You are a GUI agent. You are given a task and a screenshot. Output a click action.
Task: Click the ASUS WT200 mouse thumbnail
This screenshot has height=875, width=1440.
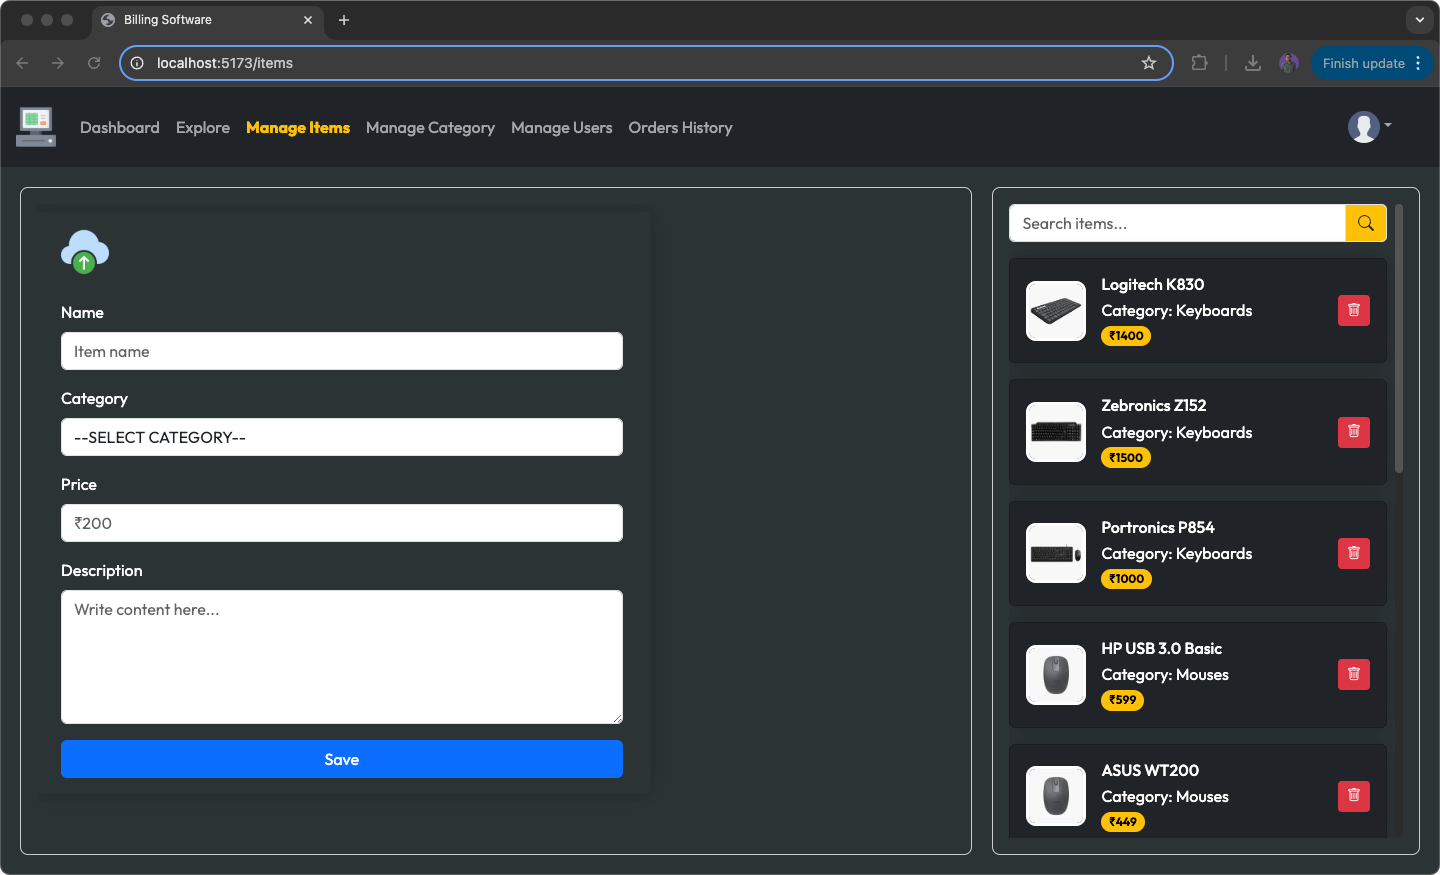(1056, 796)
